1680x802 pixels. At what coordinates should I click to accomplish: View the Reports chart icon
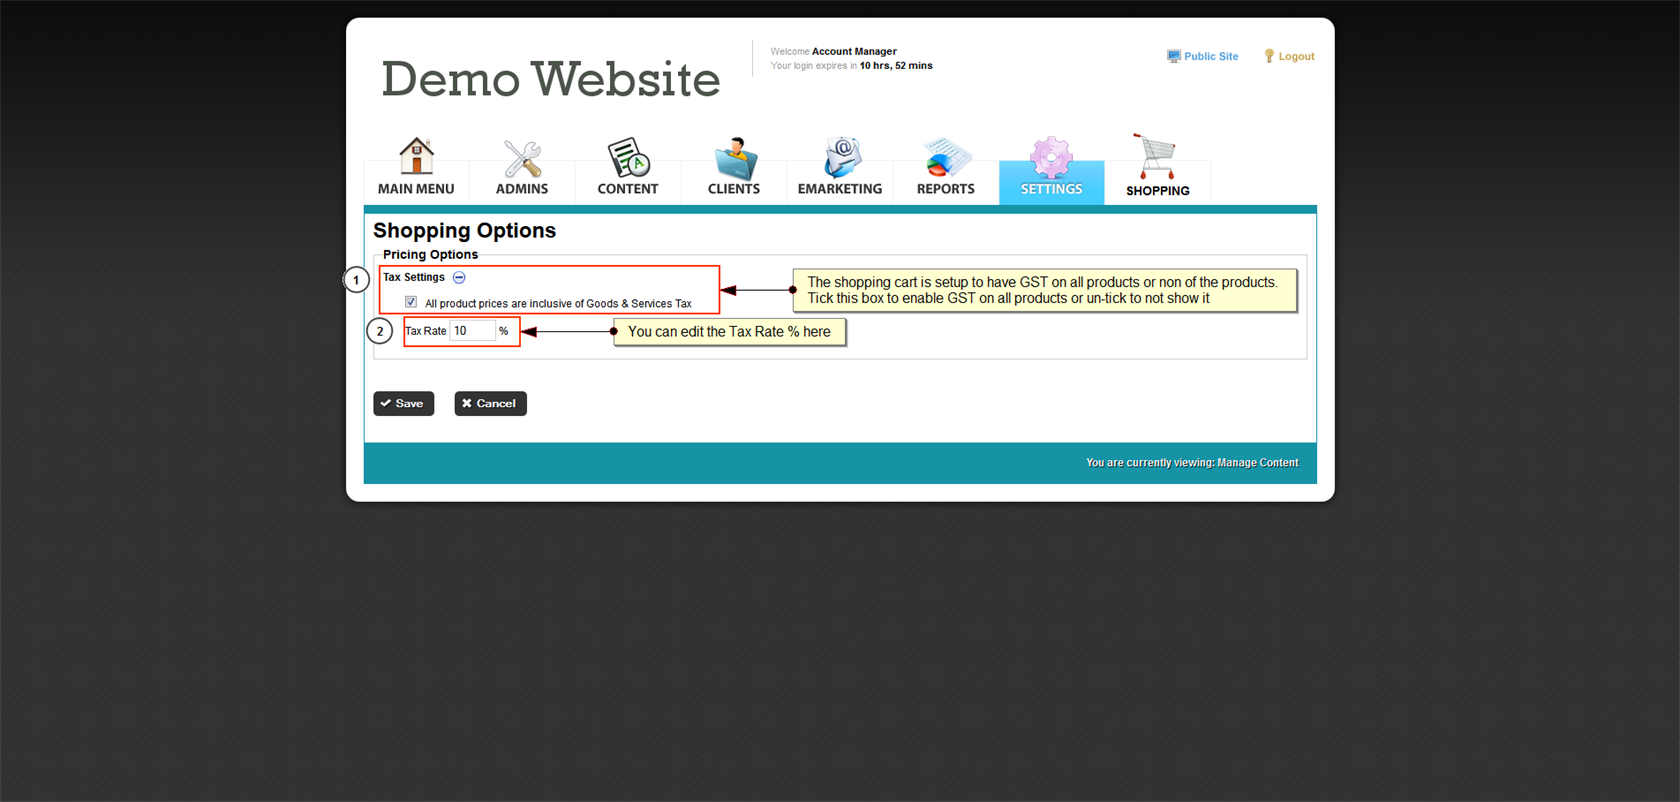945,158
